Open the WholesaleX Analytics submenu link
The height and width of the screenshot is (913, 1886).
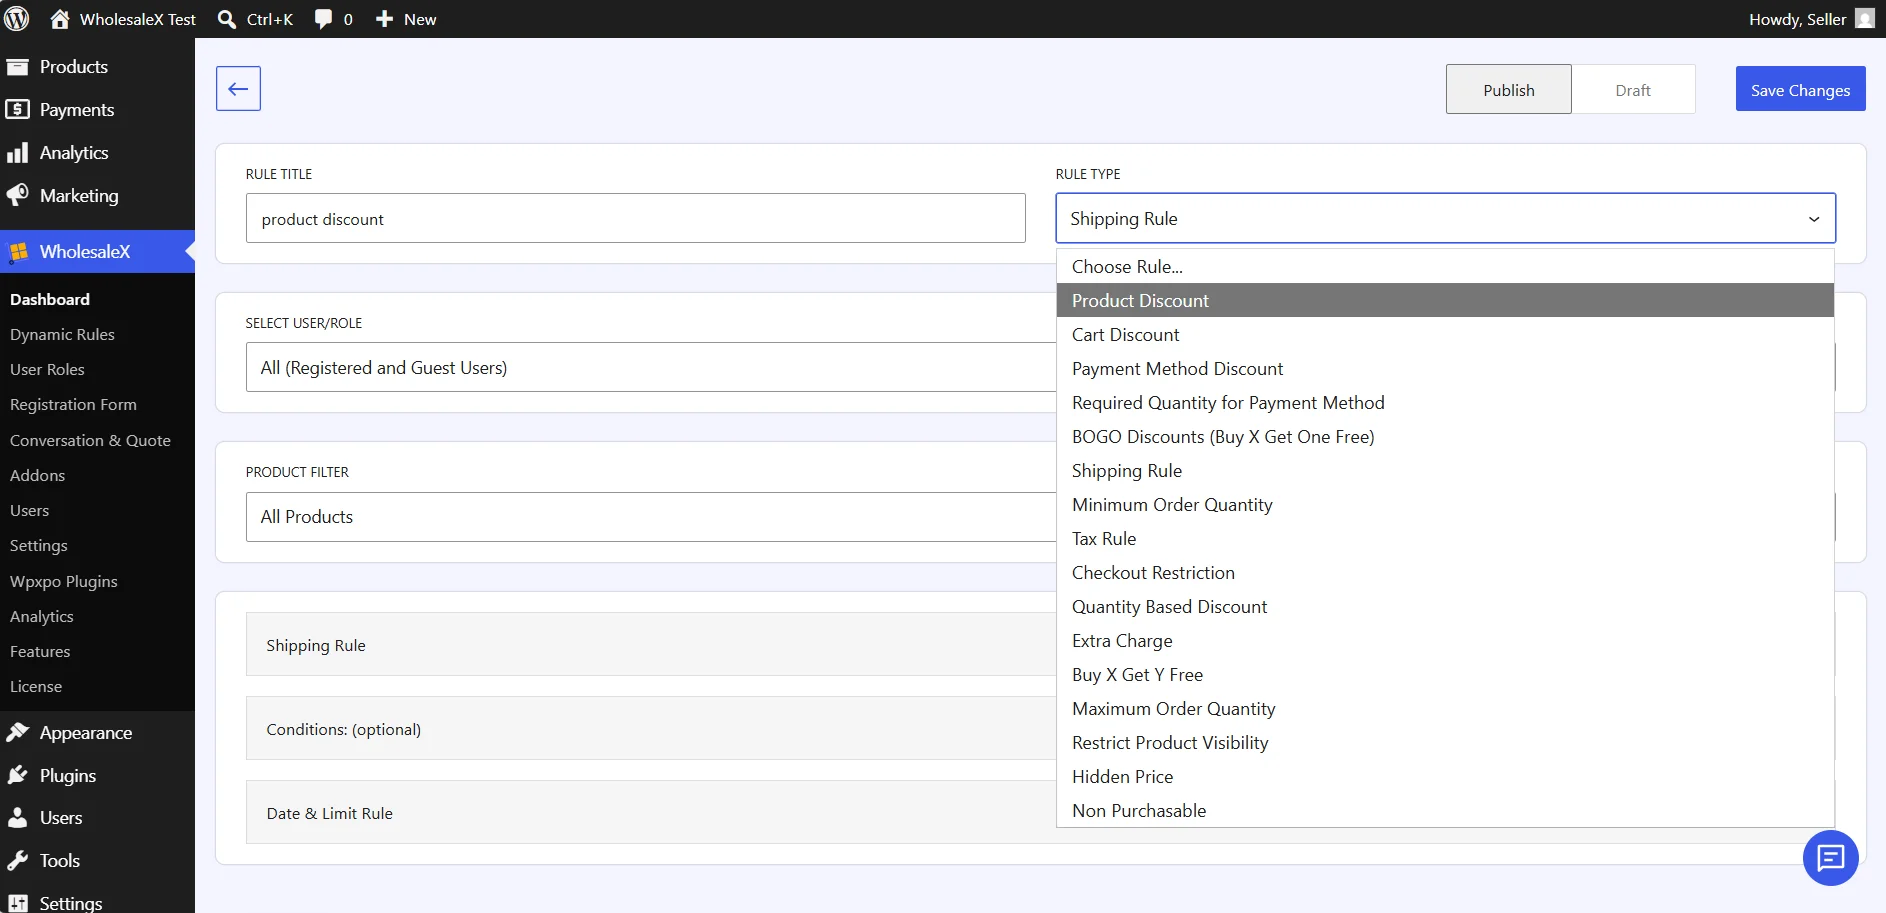(x=42, y=616)
